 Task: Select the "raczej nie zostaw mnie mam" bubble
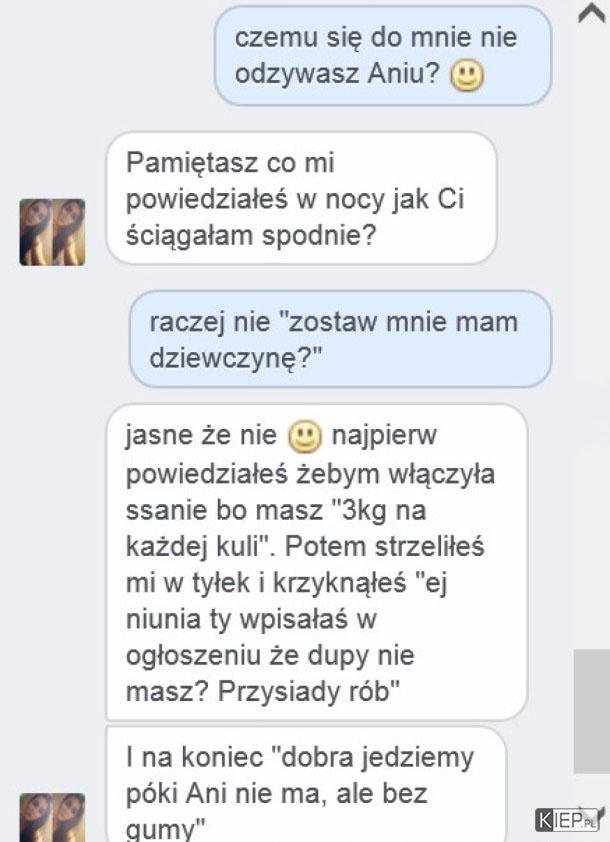[x=340, y=339]
